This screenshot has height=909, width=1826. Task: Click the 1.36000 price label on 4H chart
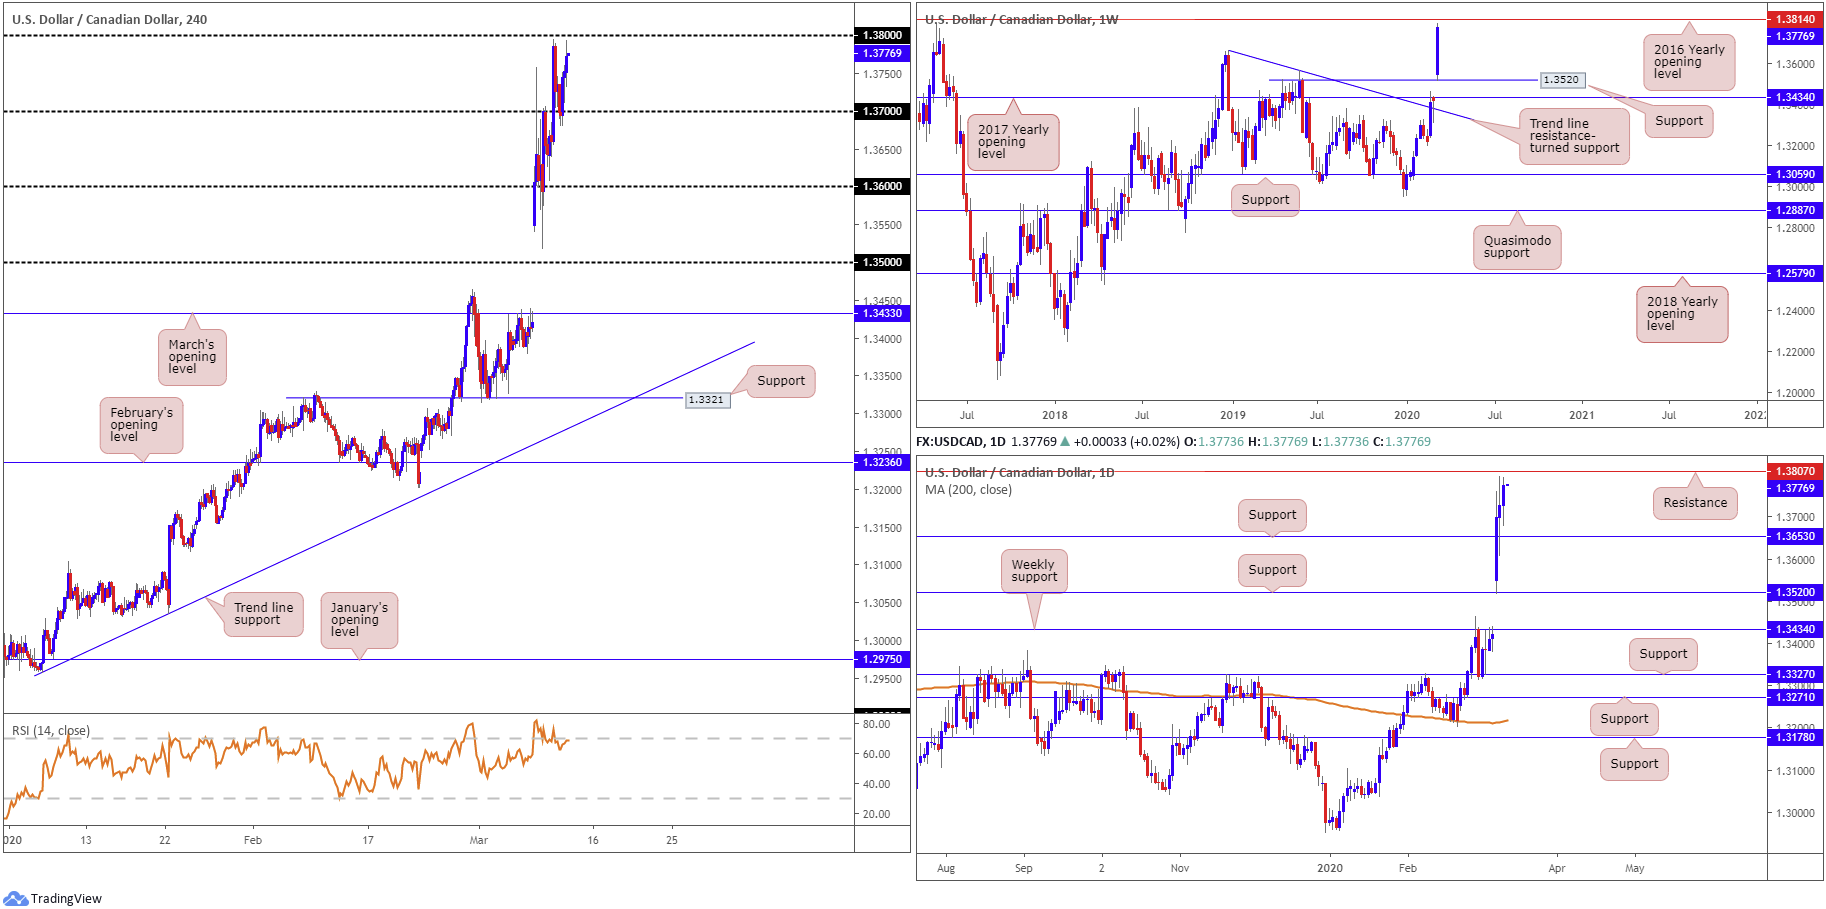pos(882,186)
